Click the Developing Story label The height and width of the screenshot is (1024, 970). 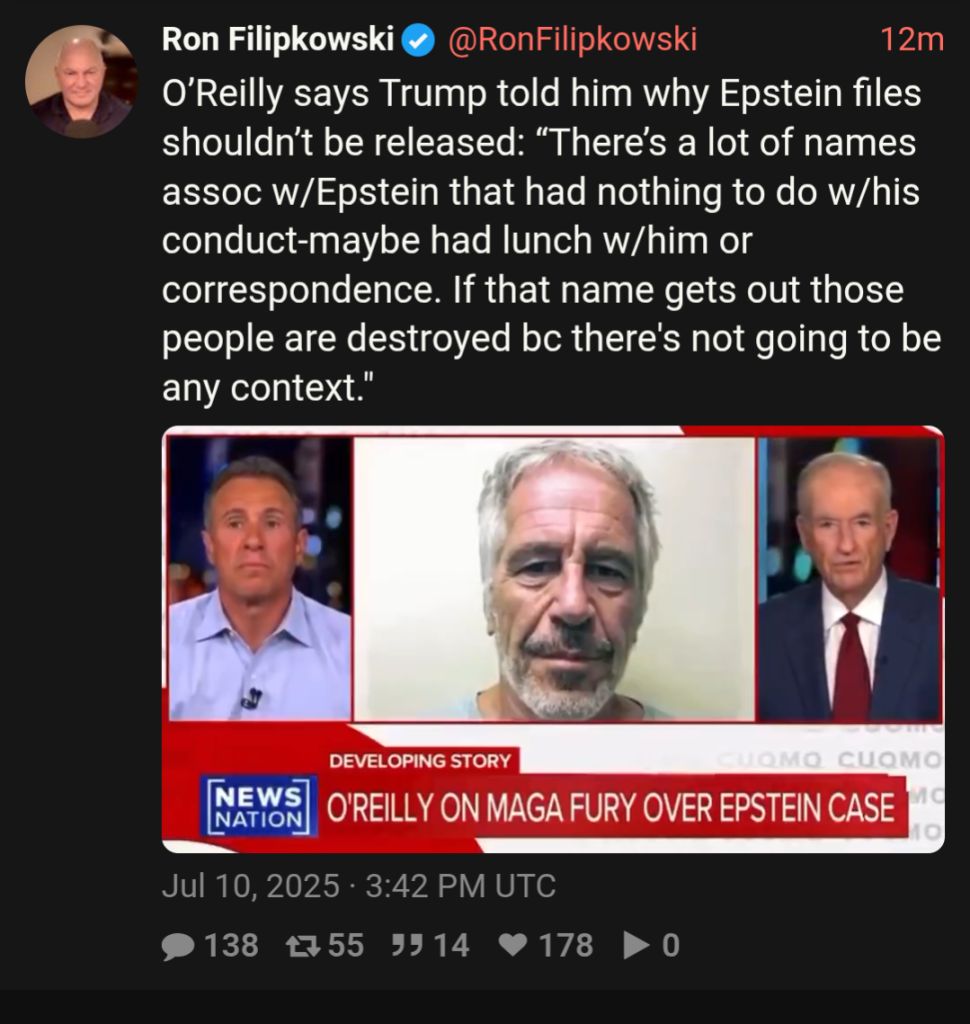[x=420, y=761]
